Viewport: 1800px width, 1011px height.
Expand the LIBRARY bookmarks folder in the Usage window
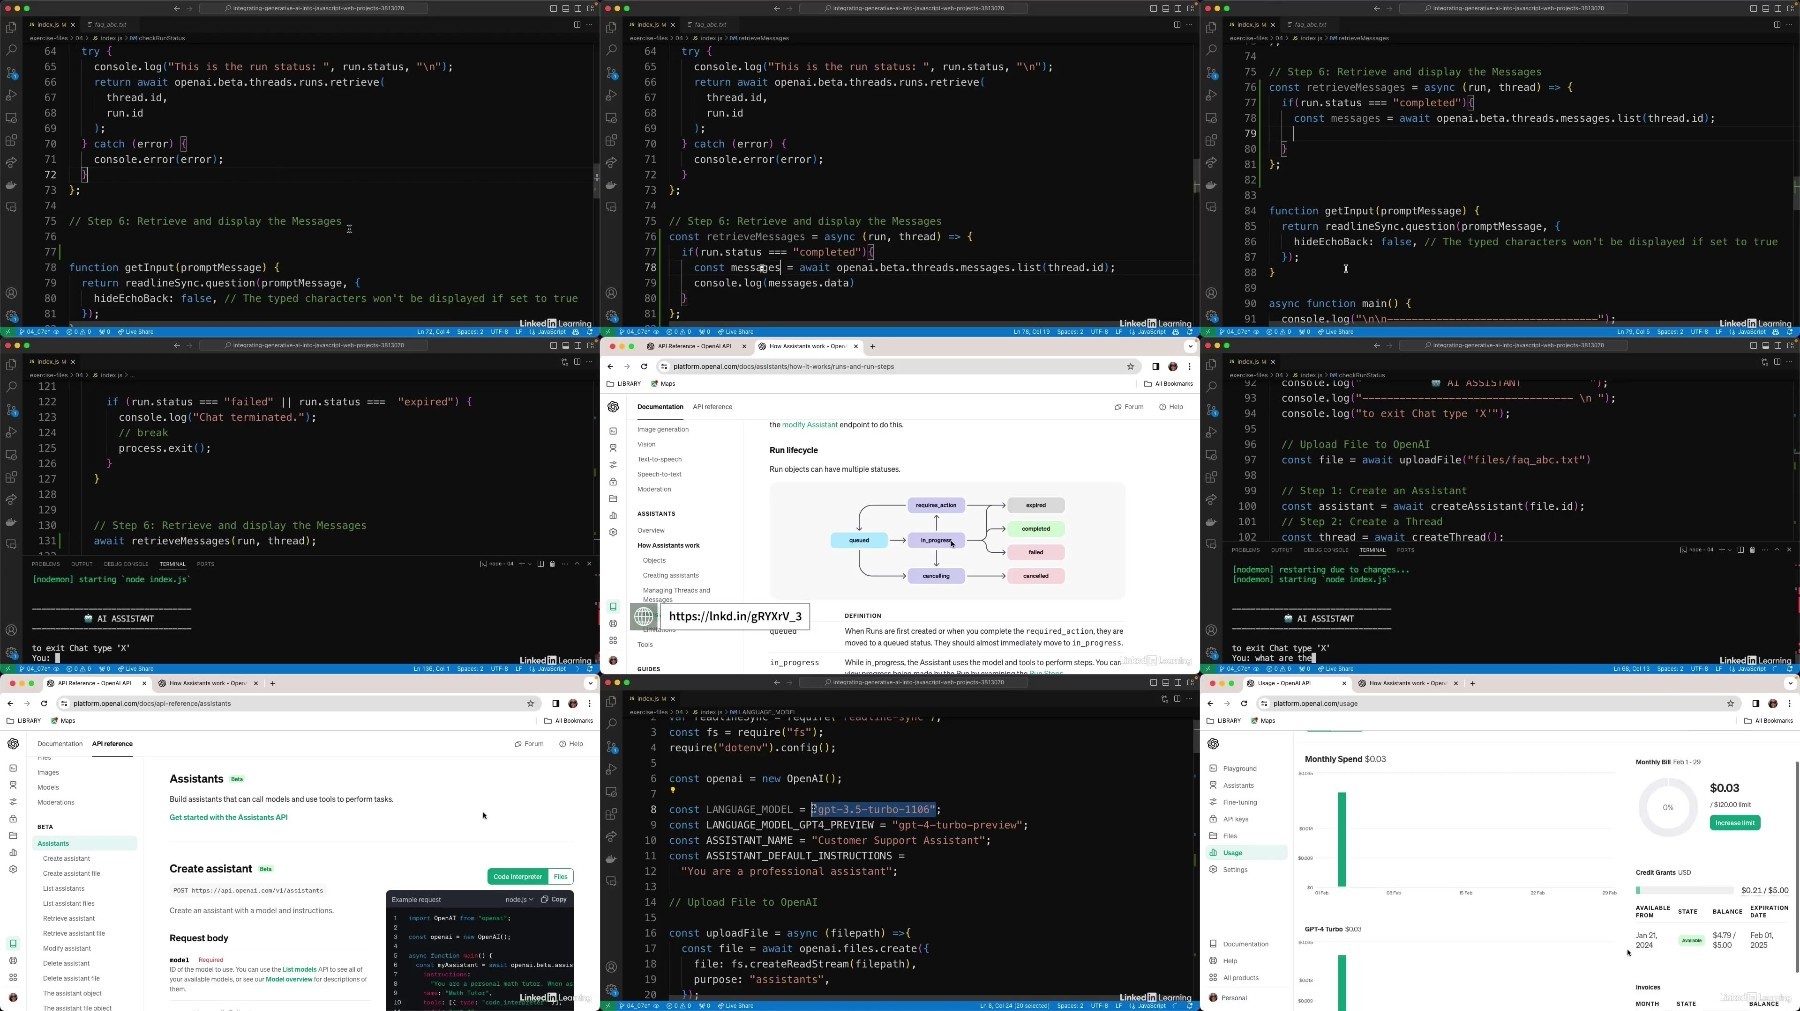tap(1224, 720)
